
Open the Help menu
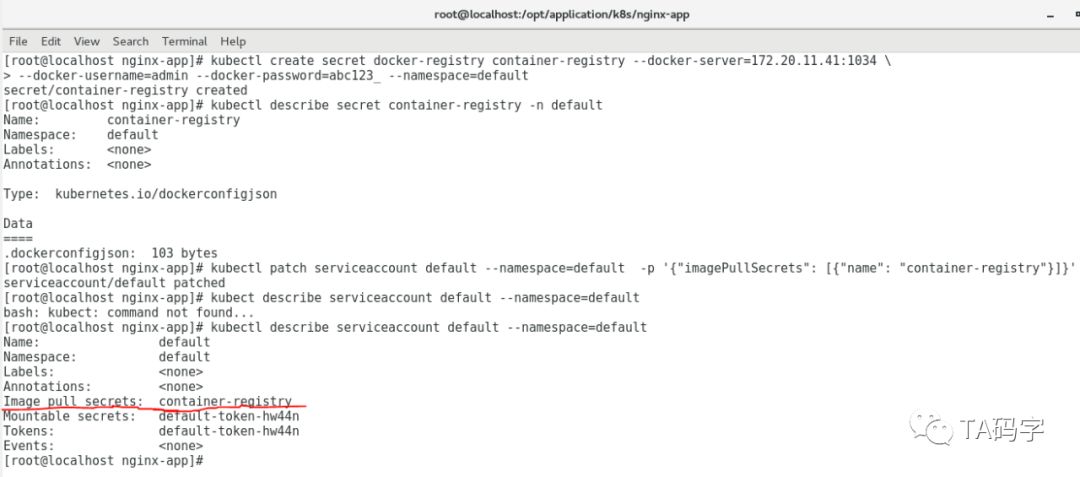pos(233,41)
